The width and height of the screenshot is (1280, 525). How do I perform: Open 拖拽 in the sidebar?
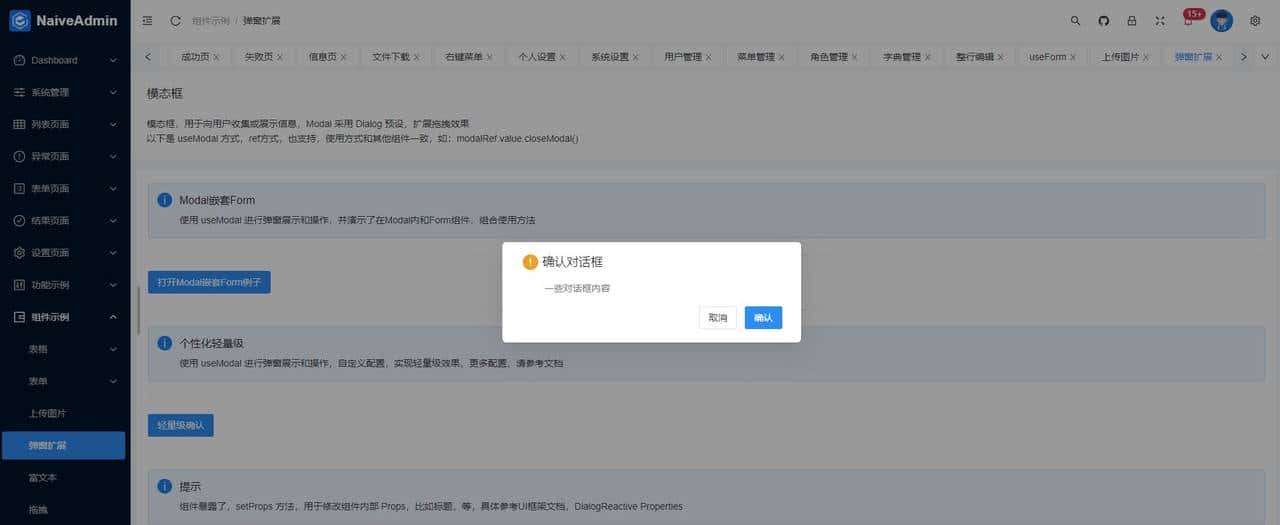[x=65, y=509]
